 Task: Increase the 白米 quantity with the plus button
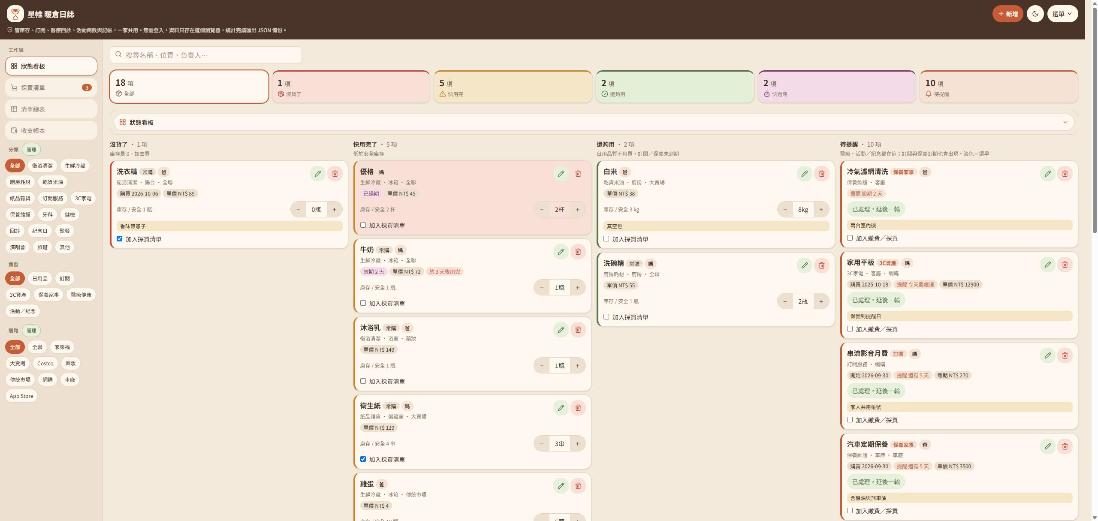(x=821, y=209)
